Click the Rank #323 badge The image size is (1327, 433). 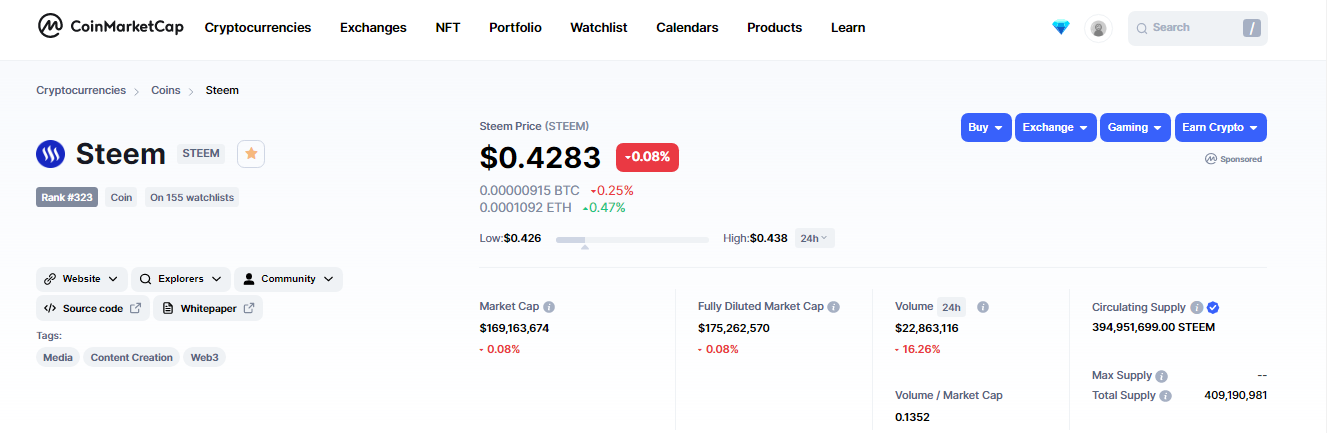click(67, 197)
